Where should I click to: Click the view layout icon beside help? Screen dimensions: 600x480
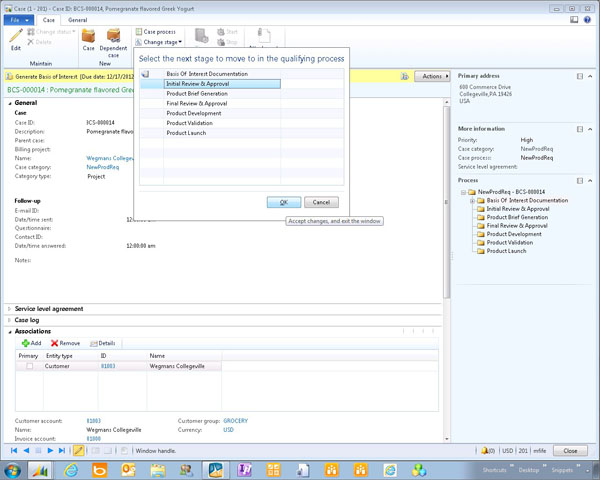coord(574,20)
